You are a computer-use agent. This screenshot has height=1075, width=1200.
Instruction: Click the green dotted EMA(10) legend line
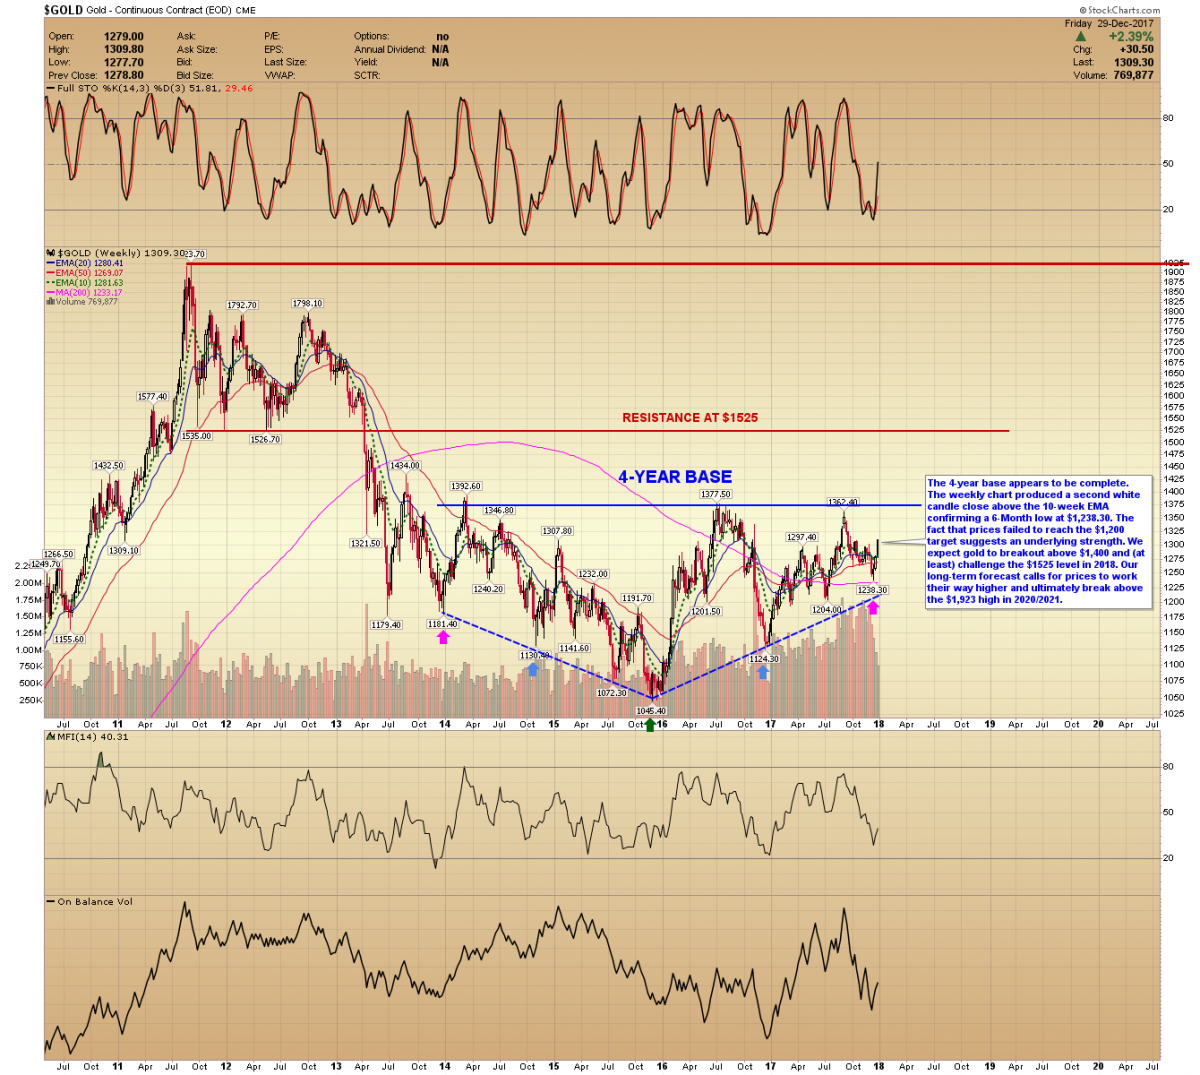51,283
